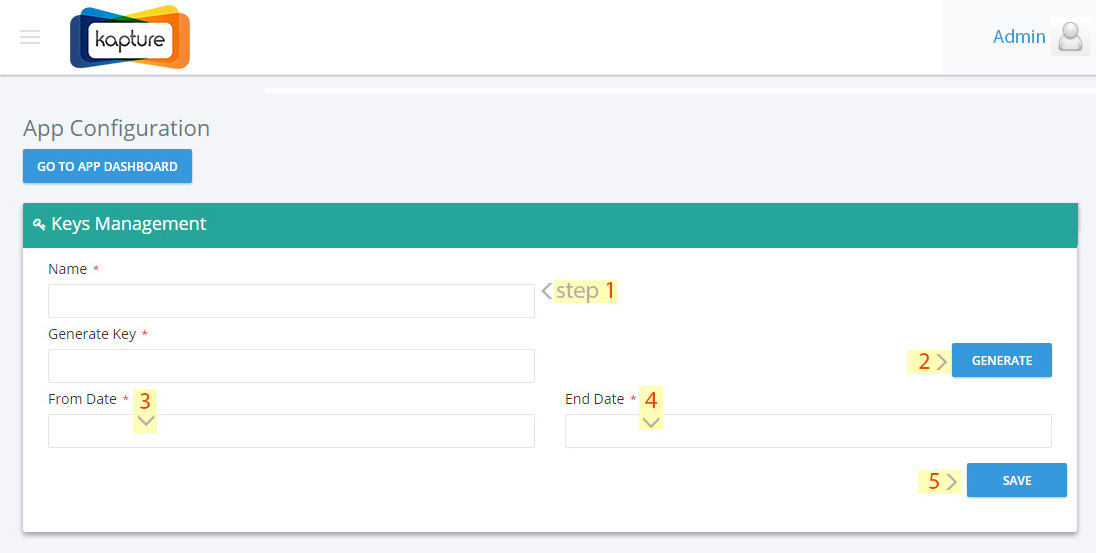The height and width of the screenshot is (553, 1096).
Task: Open the From Date picker field
Action: (x=291, y=431)
